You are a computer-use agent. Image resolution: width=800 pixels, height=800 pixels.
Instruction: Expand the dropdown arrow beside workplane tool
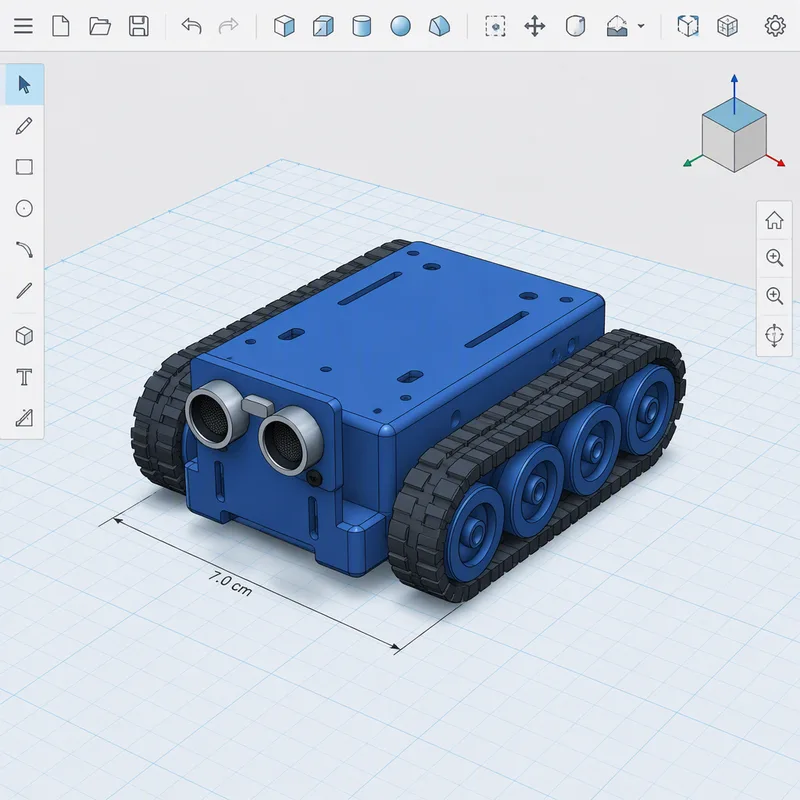(641, 26)
